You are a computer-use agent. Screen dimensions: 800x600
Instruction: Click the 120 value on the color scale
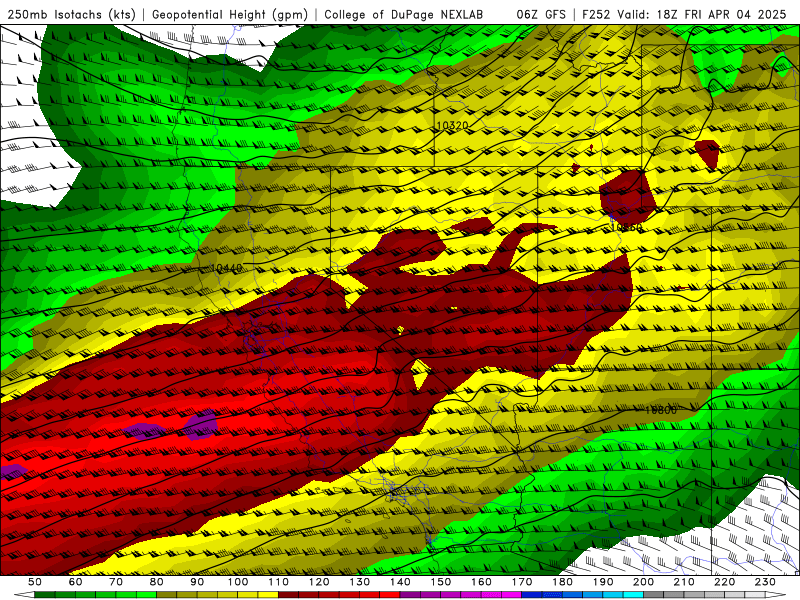pyautogui.click(x=319, y=582)
